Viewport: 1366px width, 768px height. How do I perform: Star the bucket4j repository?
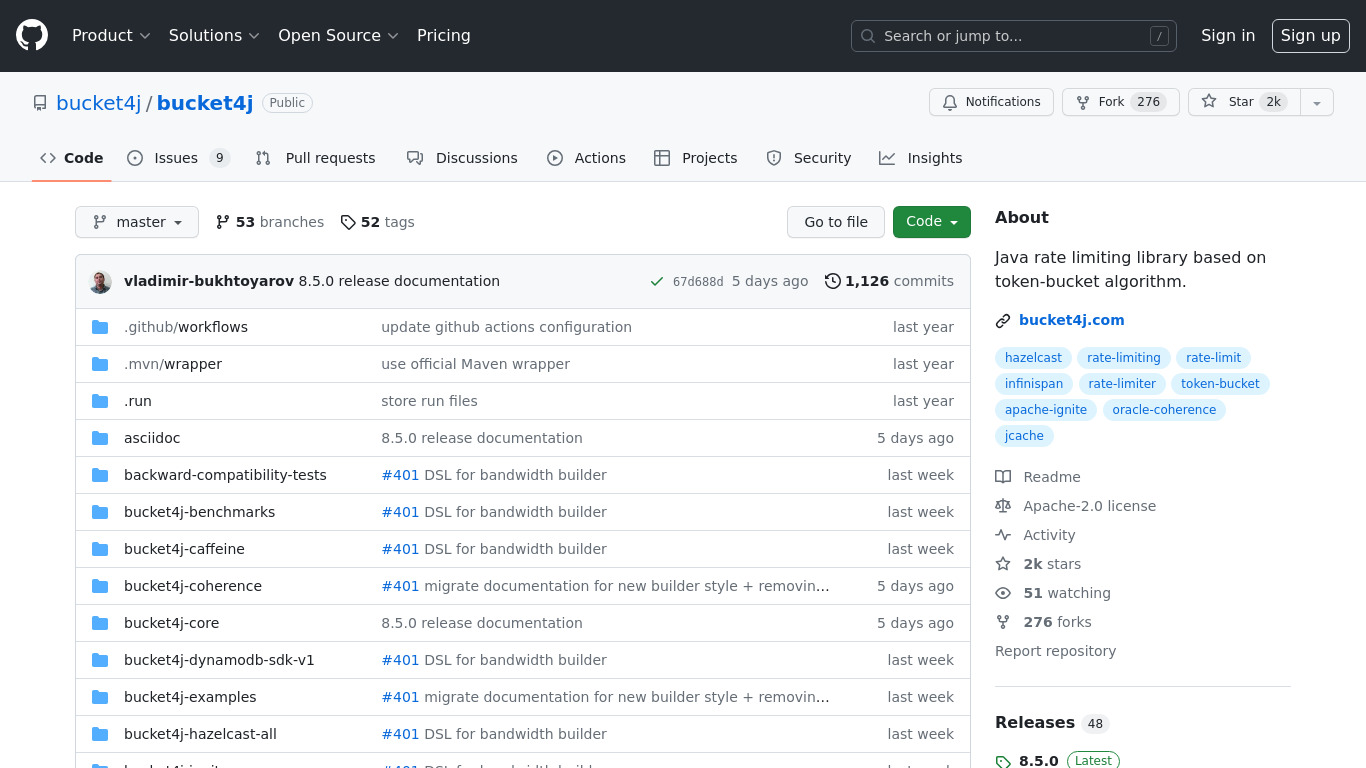pyautogui.click(x=1244, y=102)
